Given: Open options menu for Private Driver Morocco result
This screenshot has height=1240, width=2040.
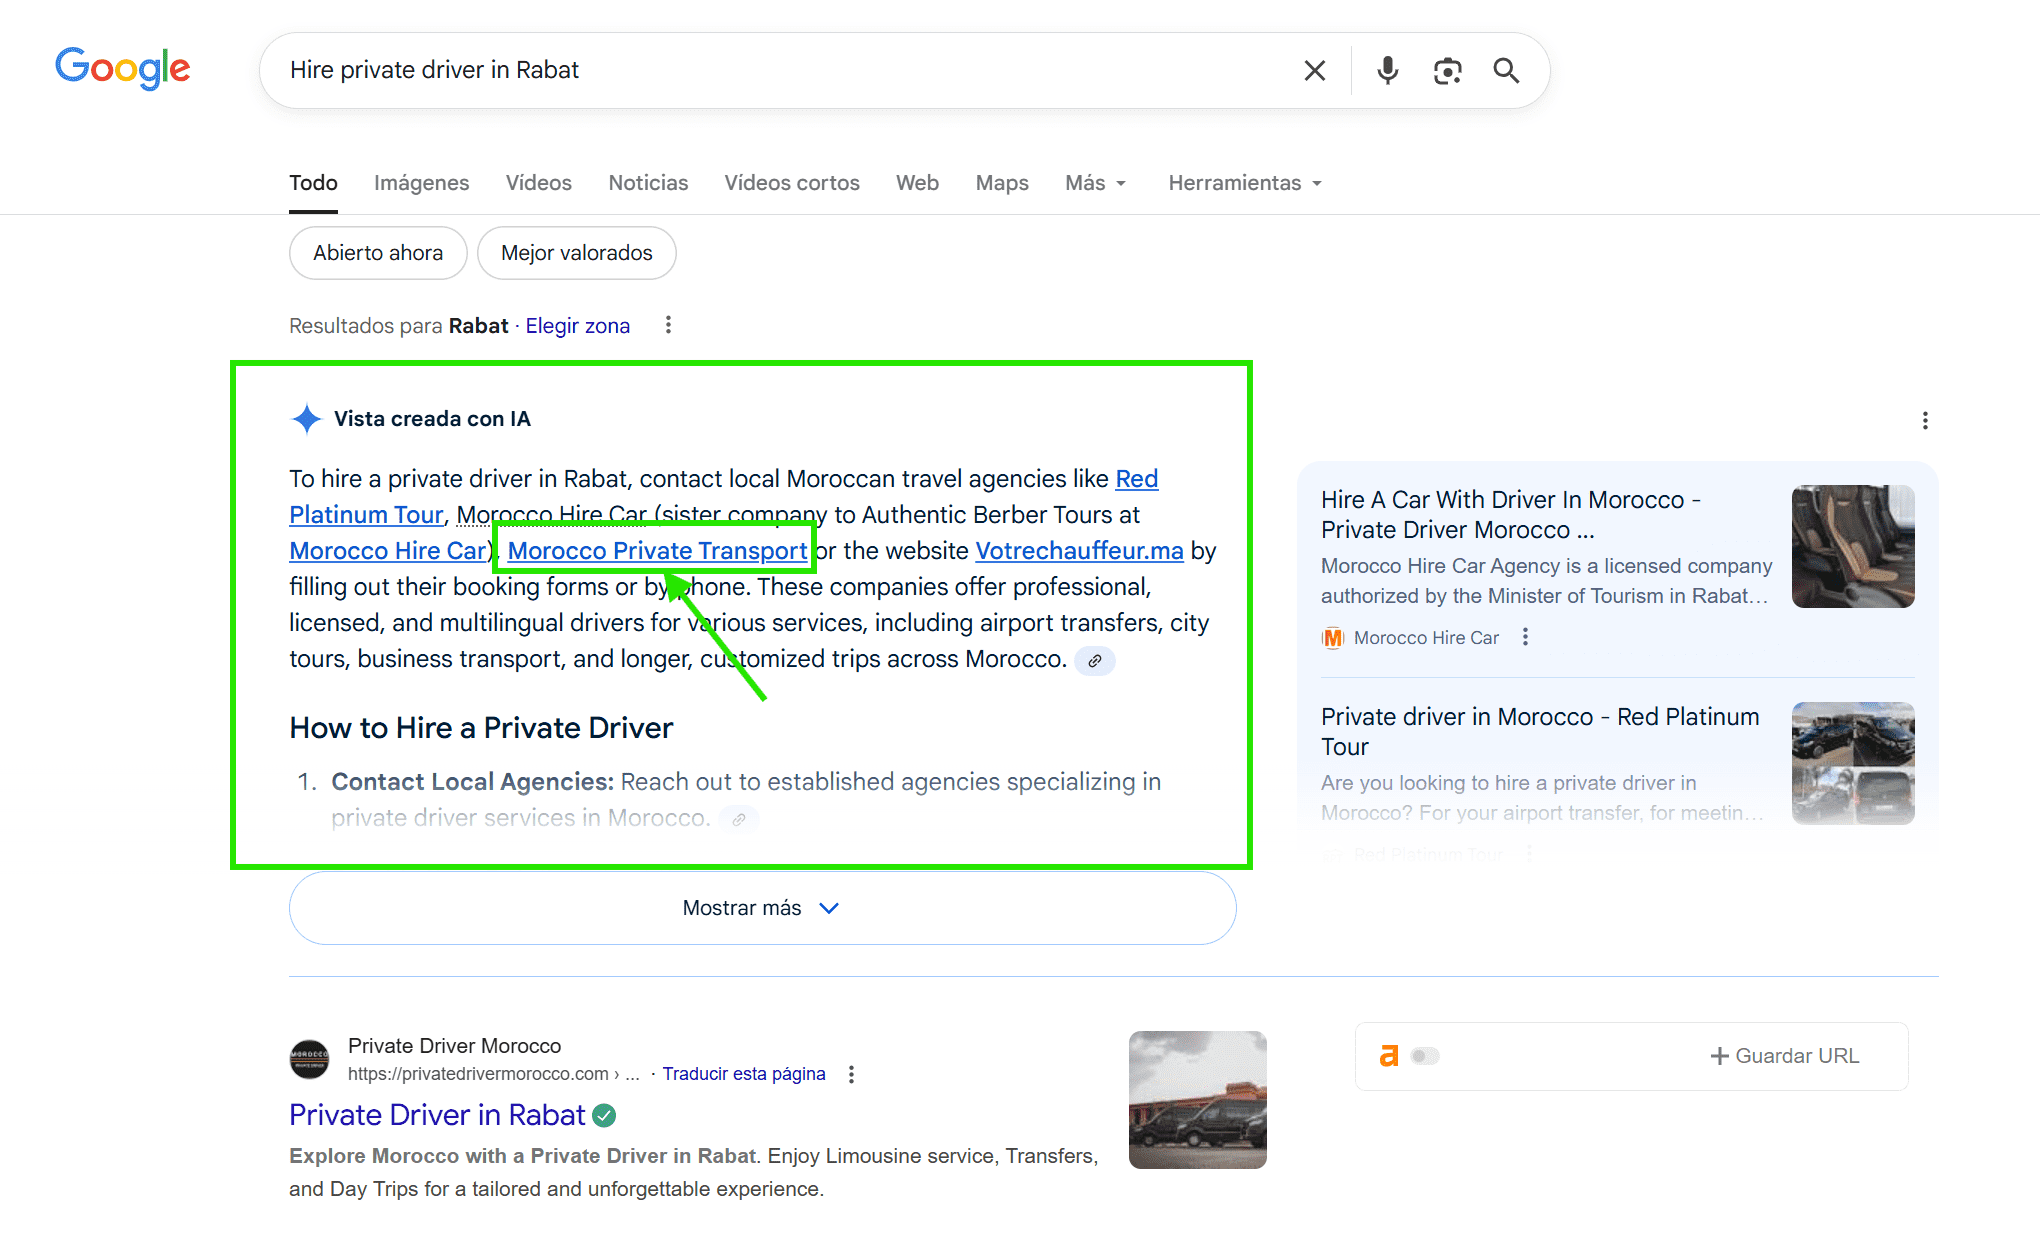Looking at the screenshot, I should click(851, 1074).
